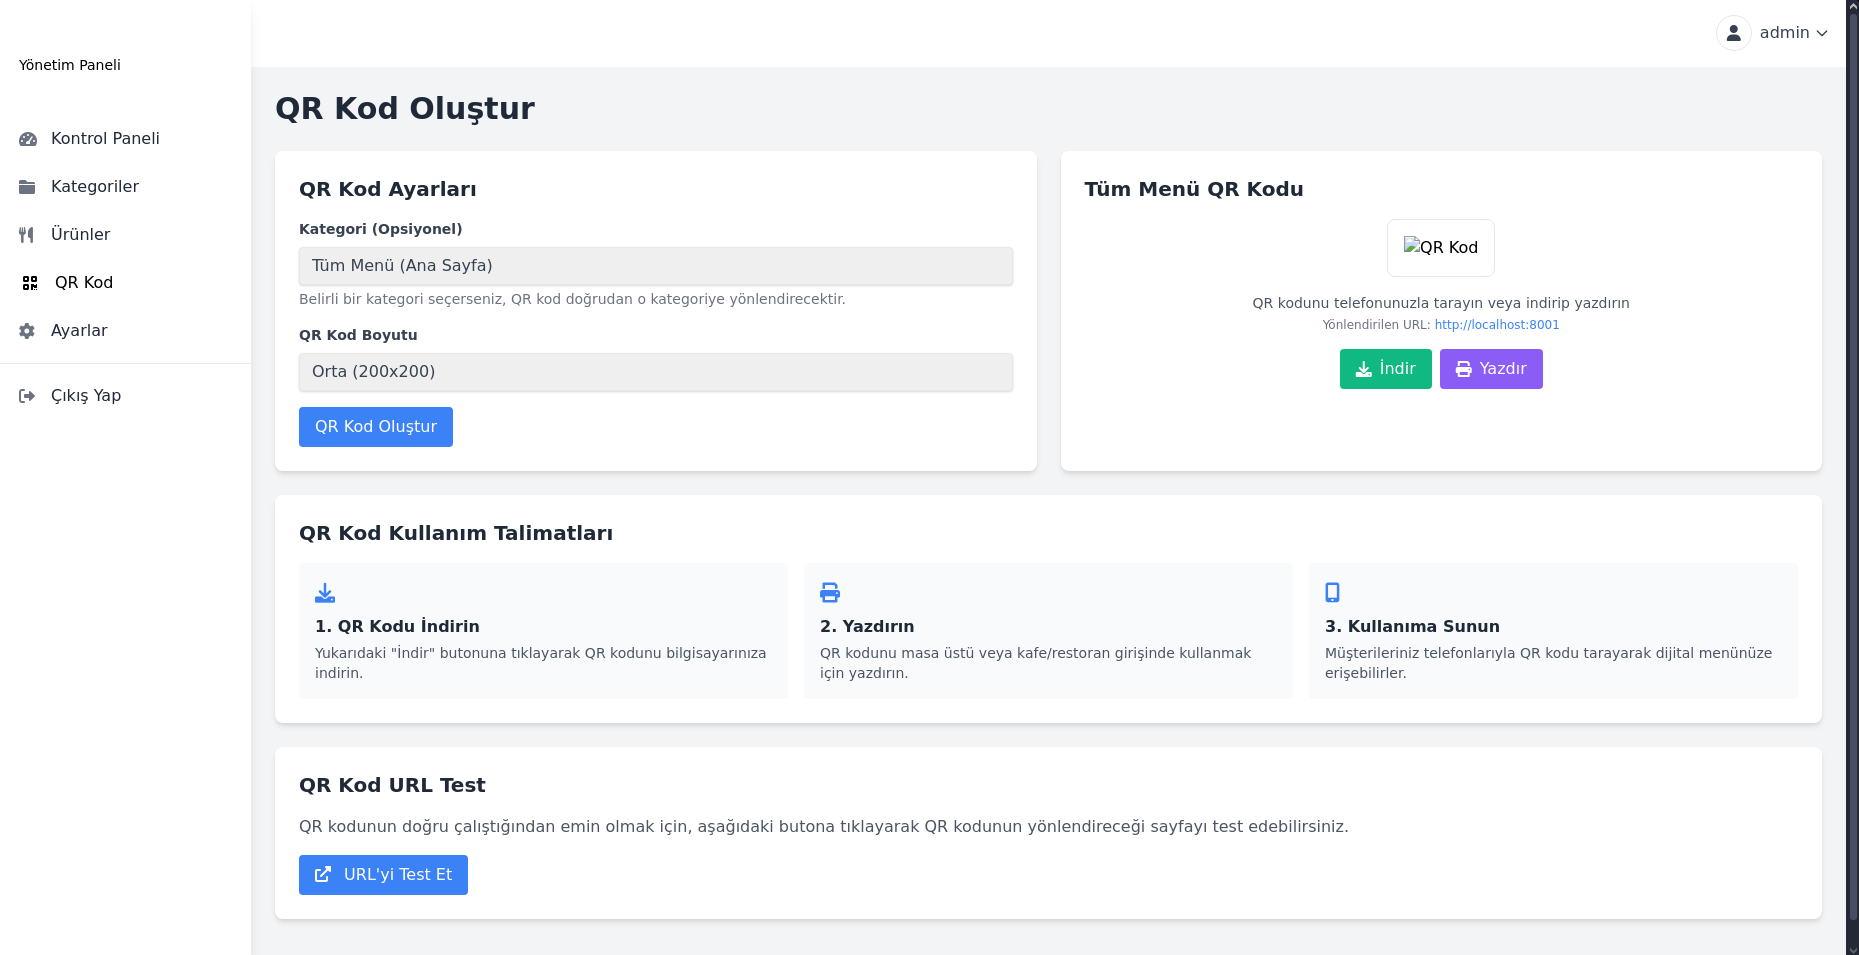Click the Kategoriler folder icon
Viewport: 1859px width, 955px height.
click(x=28, y=187)
